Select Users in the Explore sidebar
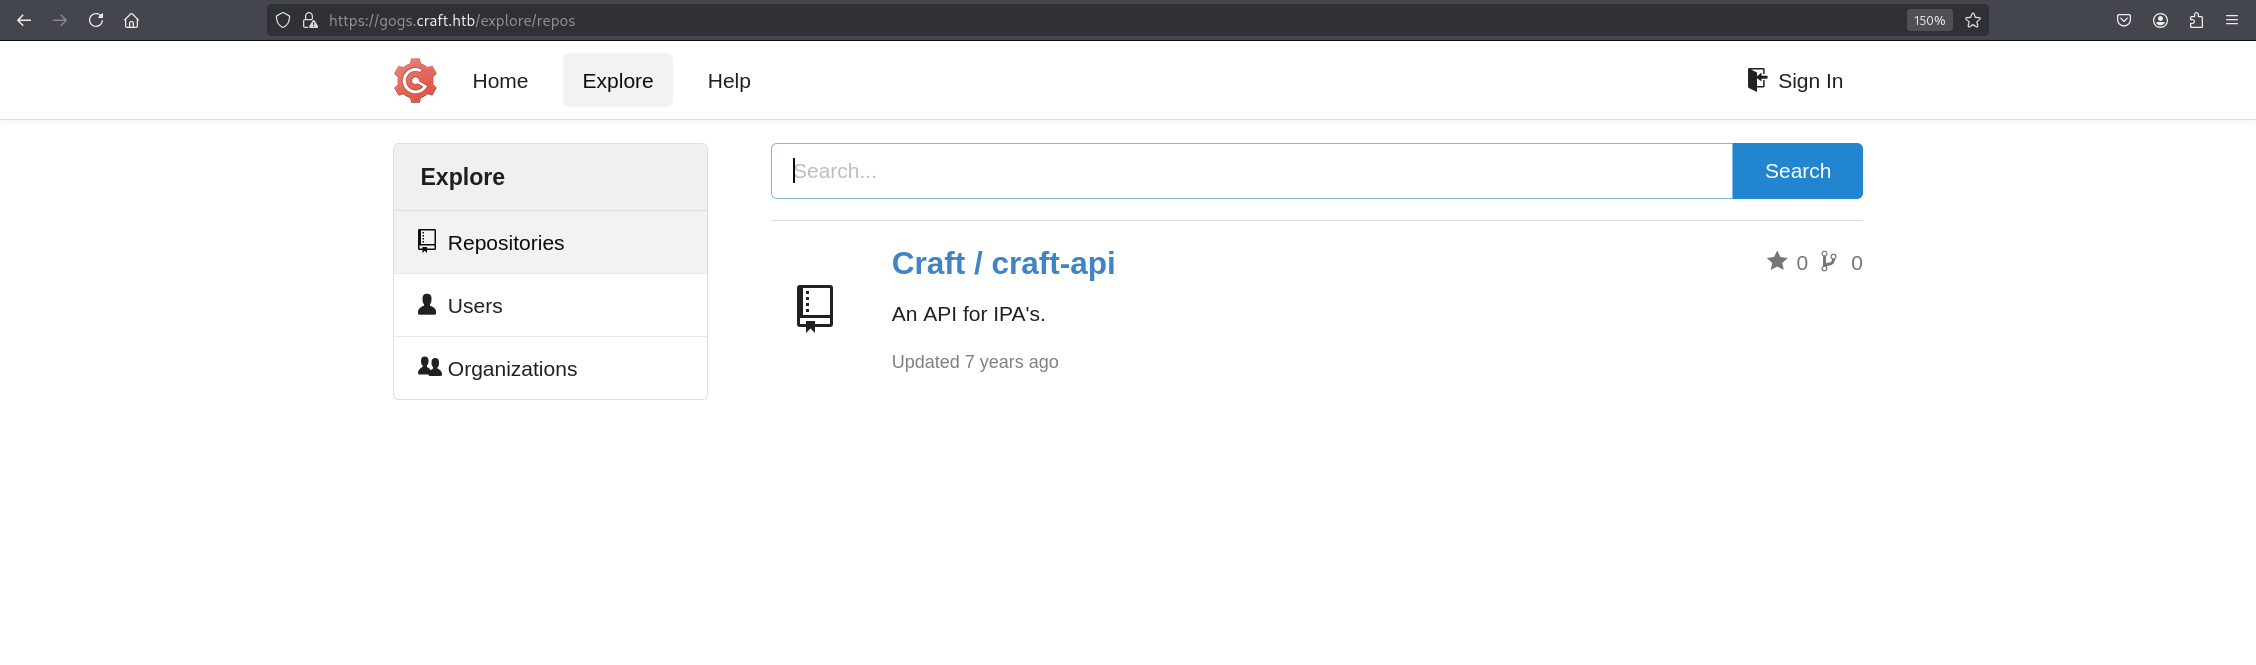This screenshot has width=2256, height=665. (475, 306)
